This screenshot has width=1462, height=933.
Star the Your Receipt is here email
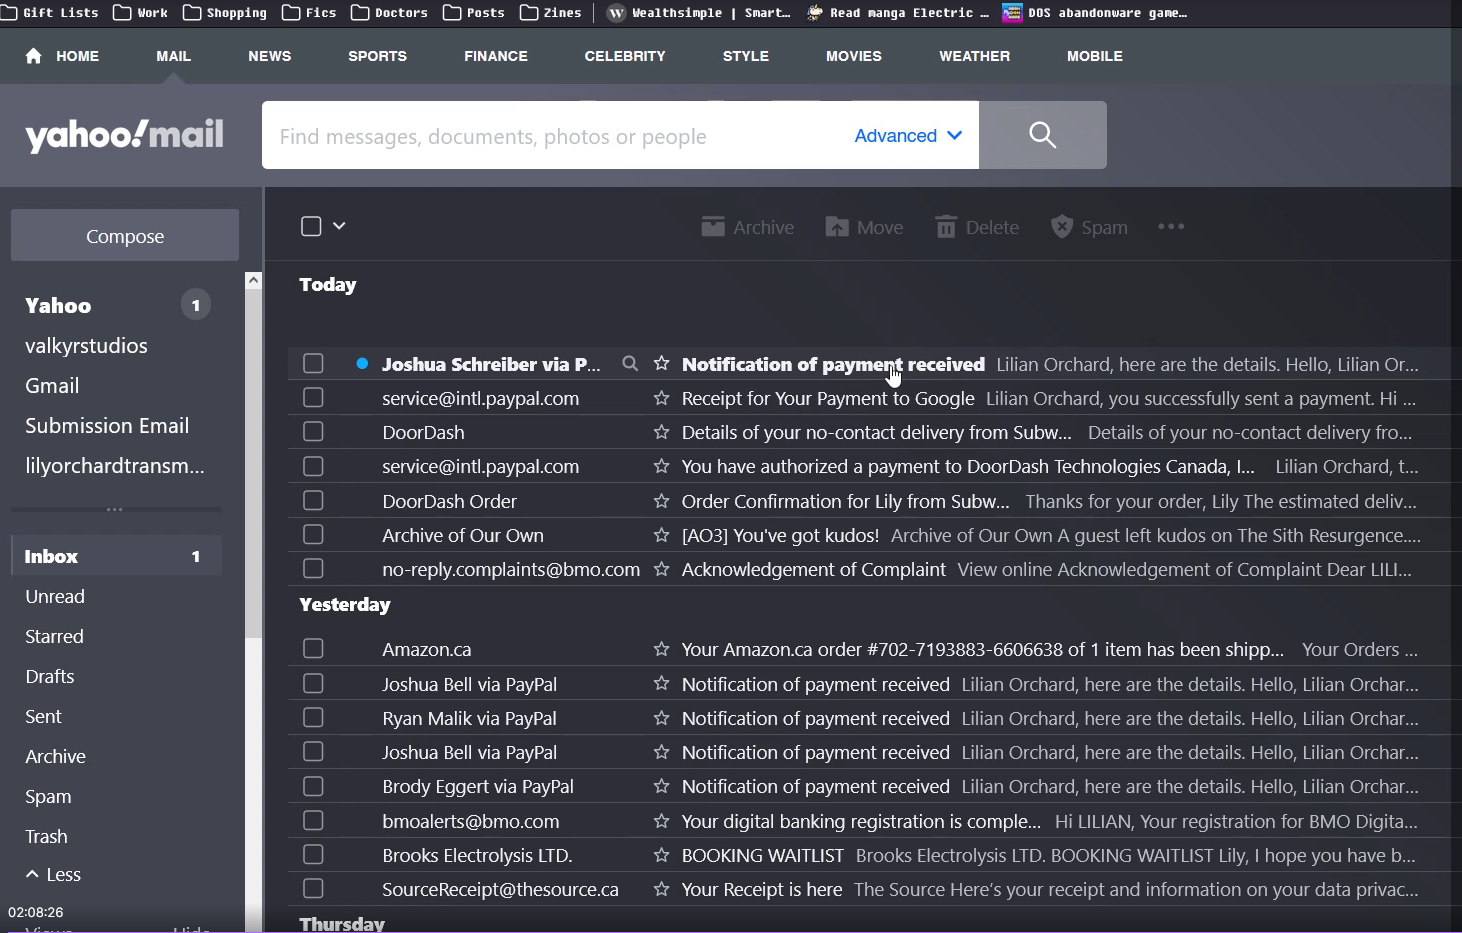pos(661,889)
